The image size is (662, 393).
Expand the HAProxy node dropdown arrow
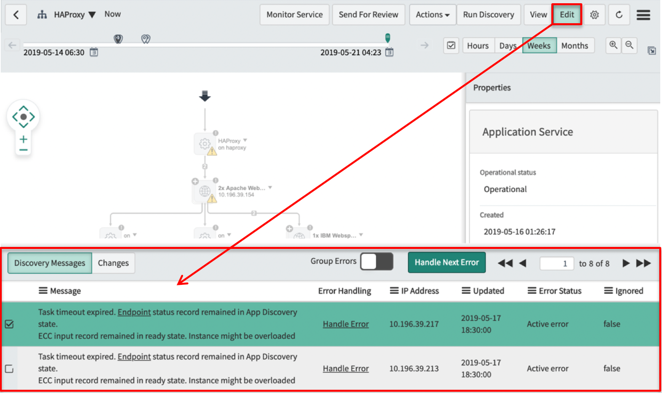tap(245, 140)
